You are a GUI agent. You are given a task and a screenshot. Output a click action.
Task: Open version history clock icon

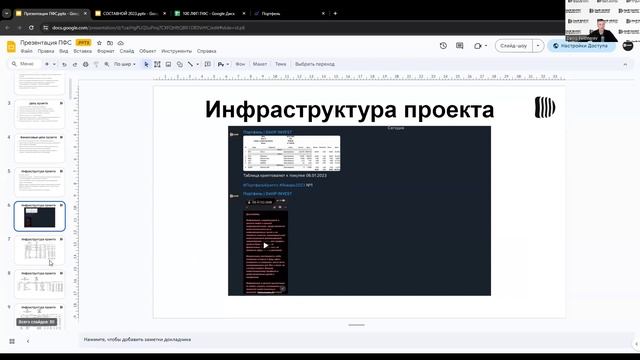coord(443,46)
